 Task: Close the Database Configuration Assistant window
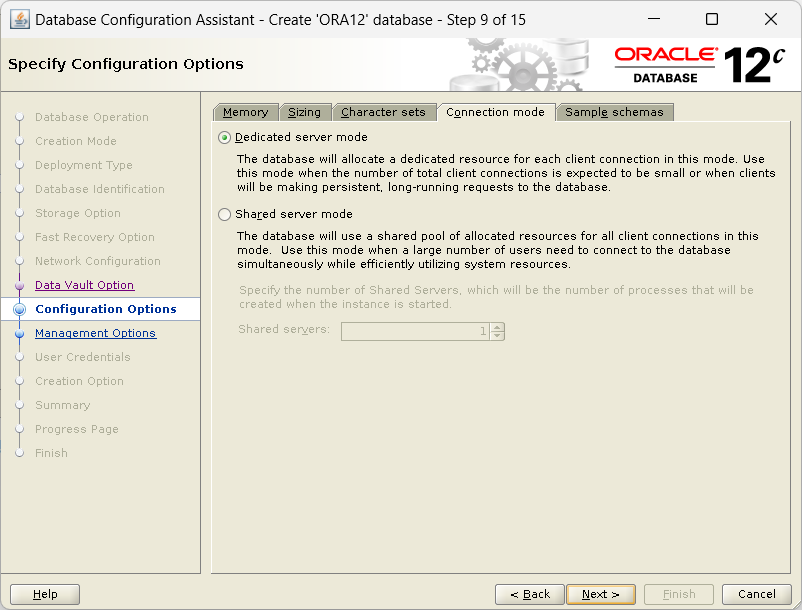[771, 19]
